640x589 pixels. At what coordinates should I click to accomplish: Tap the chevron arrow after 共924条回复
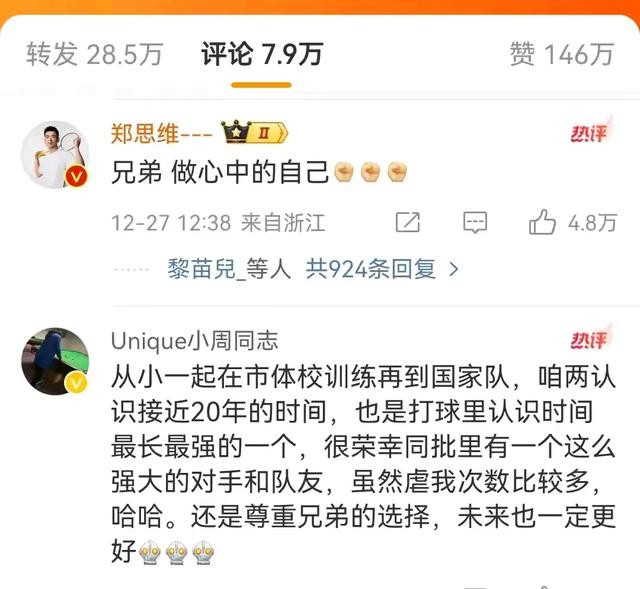453,269
